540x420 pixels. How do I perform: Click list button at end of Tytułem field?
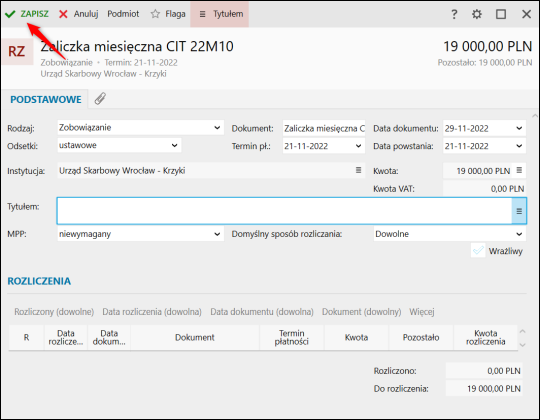point(519,211)
